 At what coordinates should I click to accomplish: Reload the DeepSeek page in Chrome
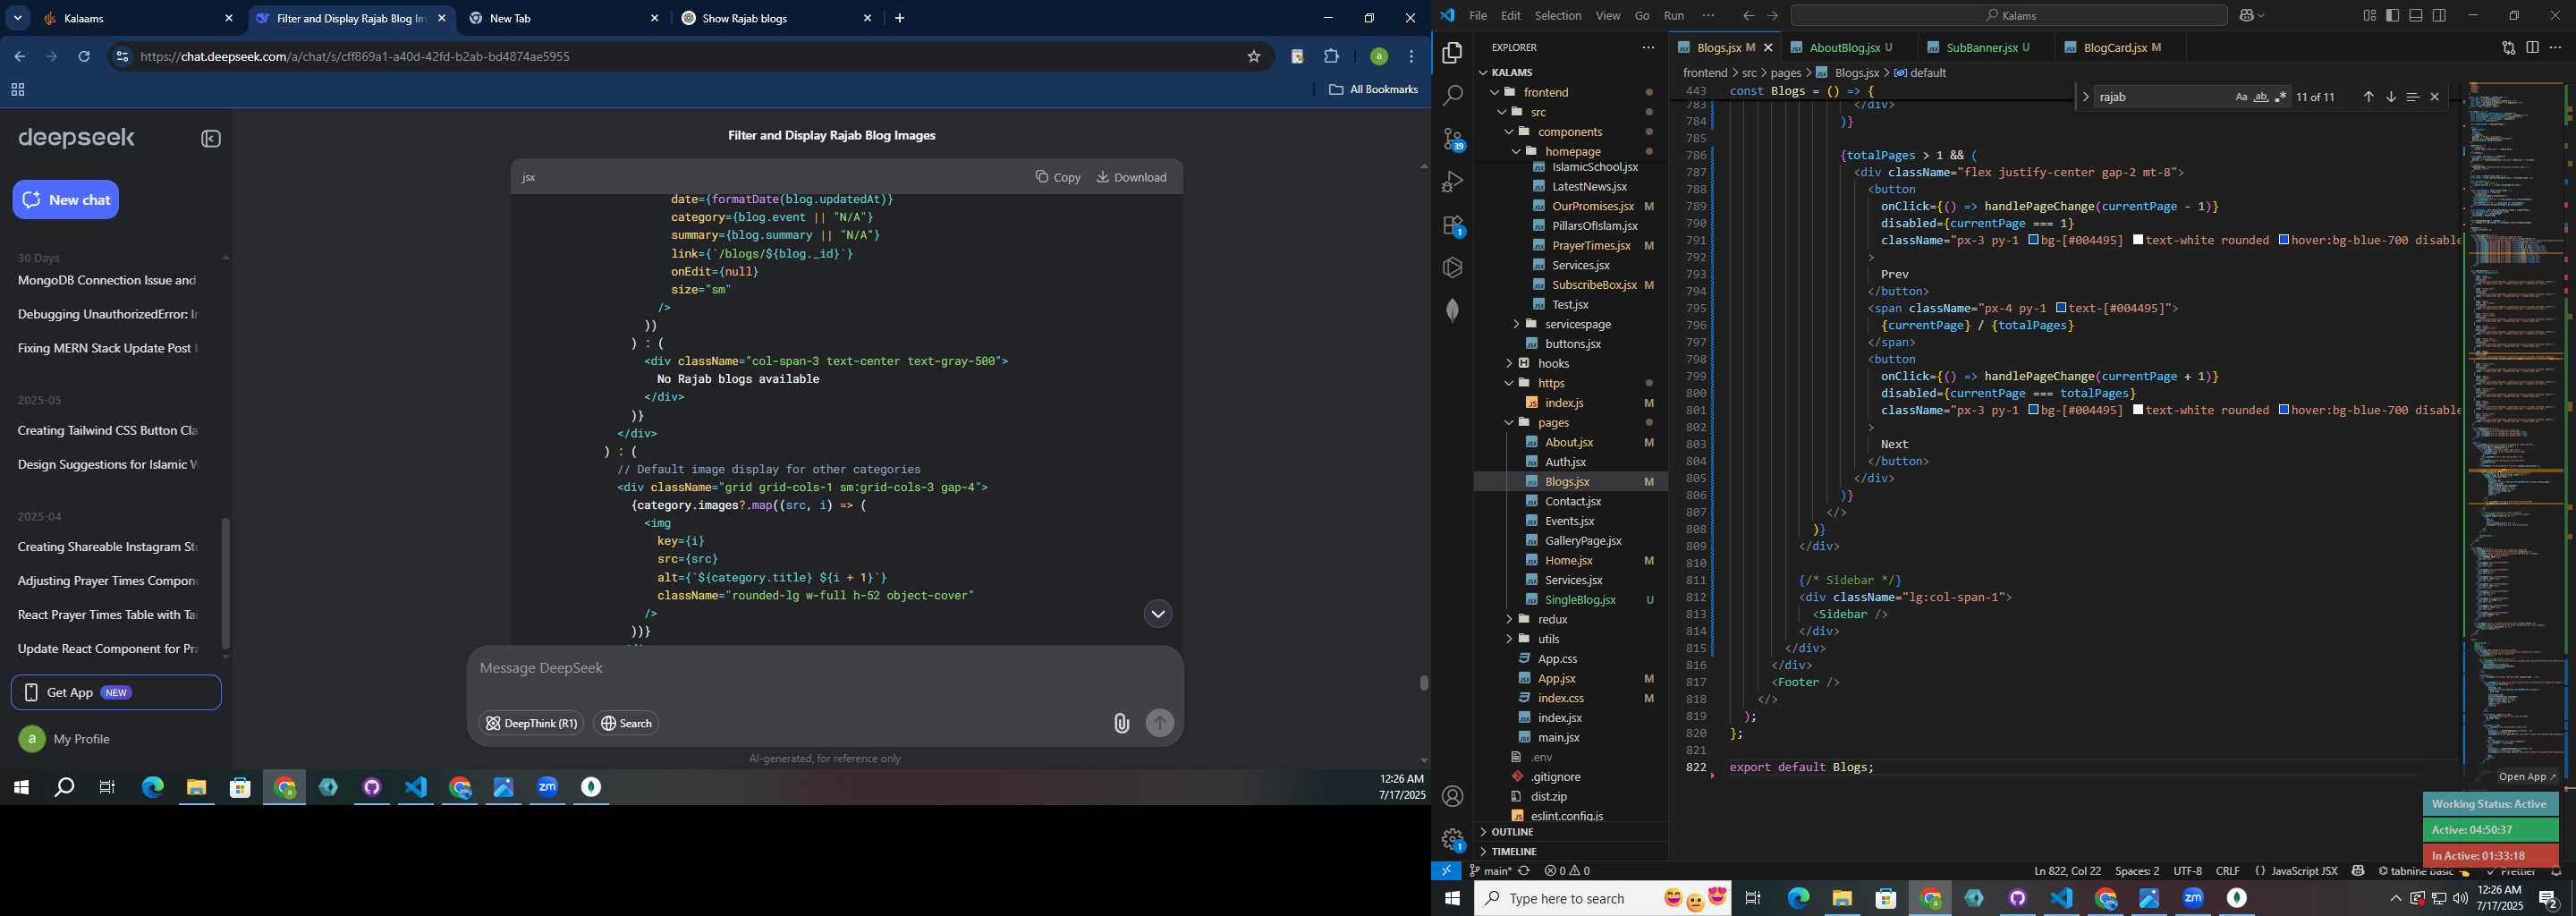85,57
